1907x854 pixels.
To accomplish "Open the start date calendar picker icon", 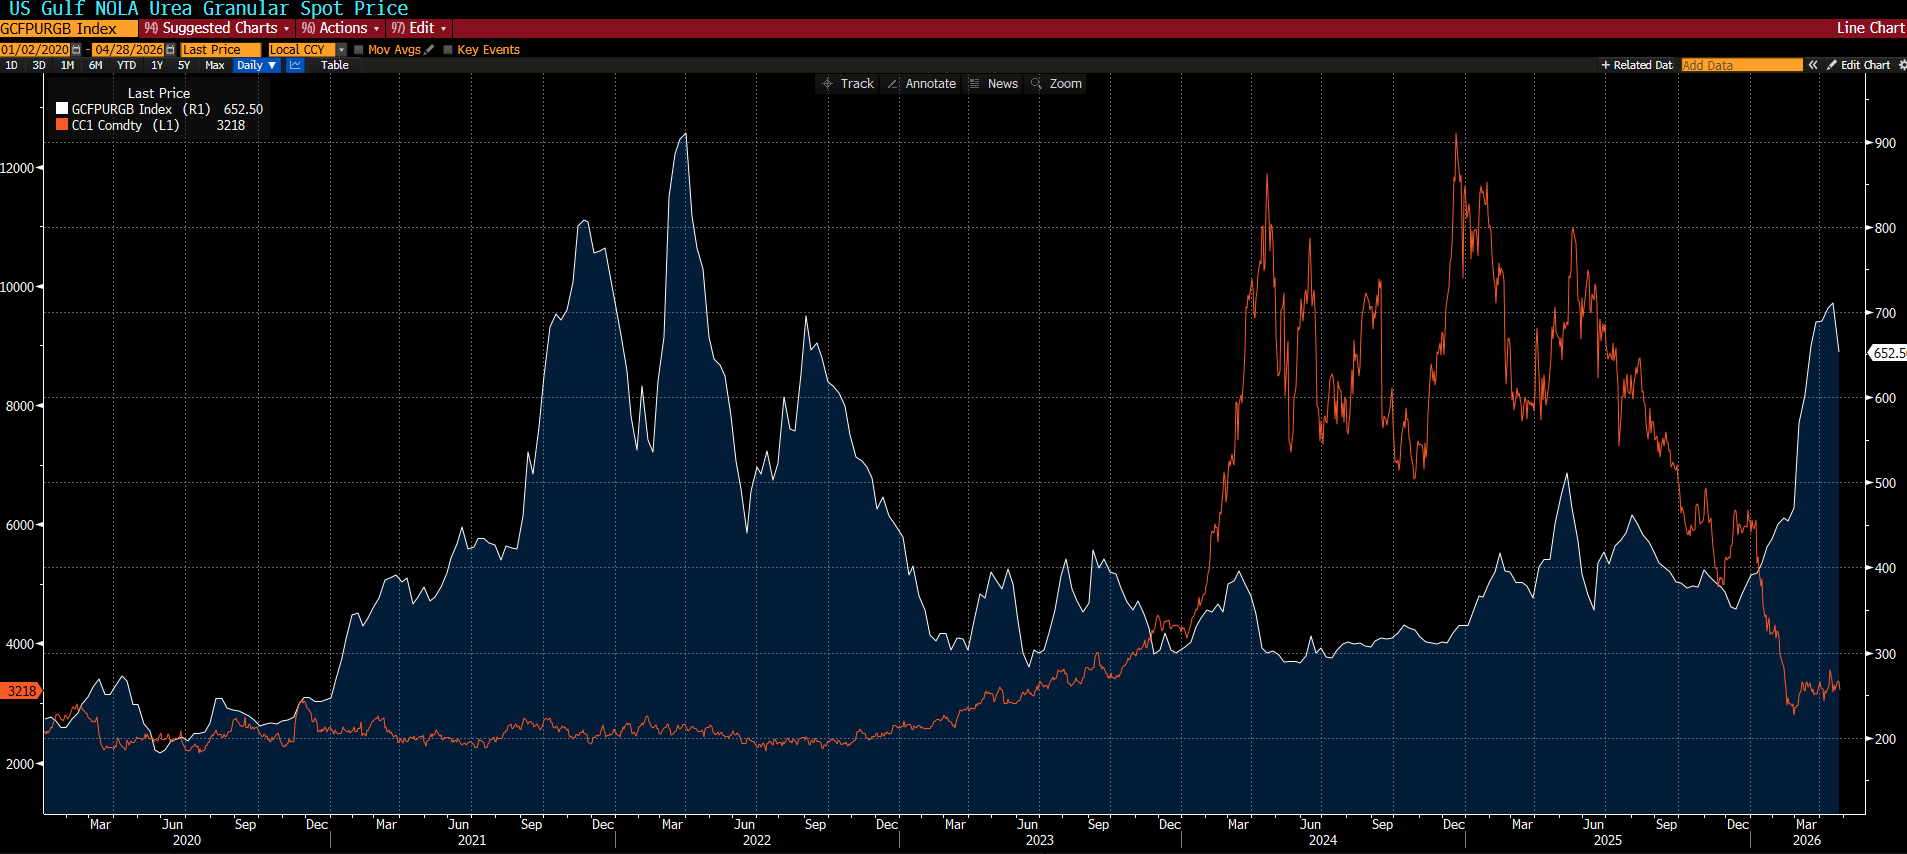I will pyautogui.click(x=76, y=50).
